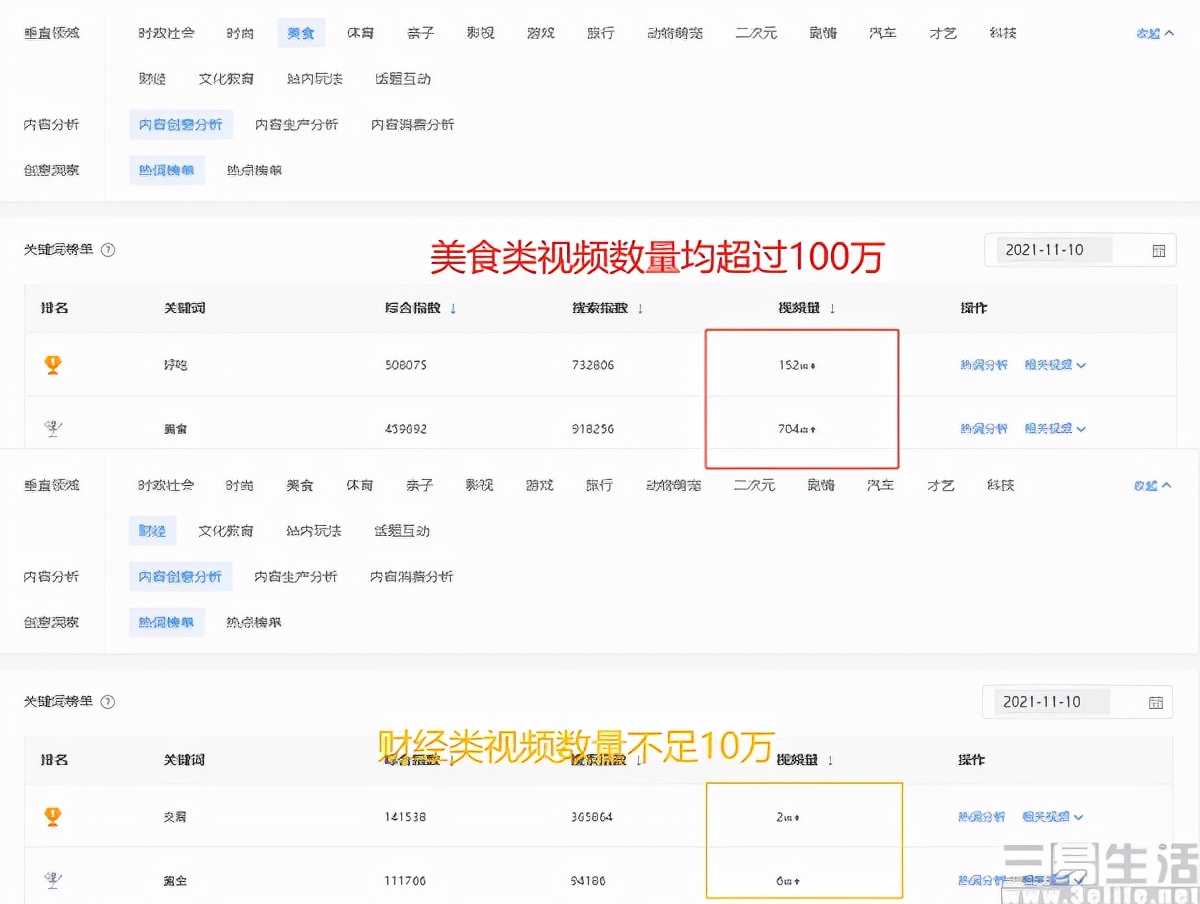Toggle the 美食 category filter chip

coord(300,32)
